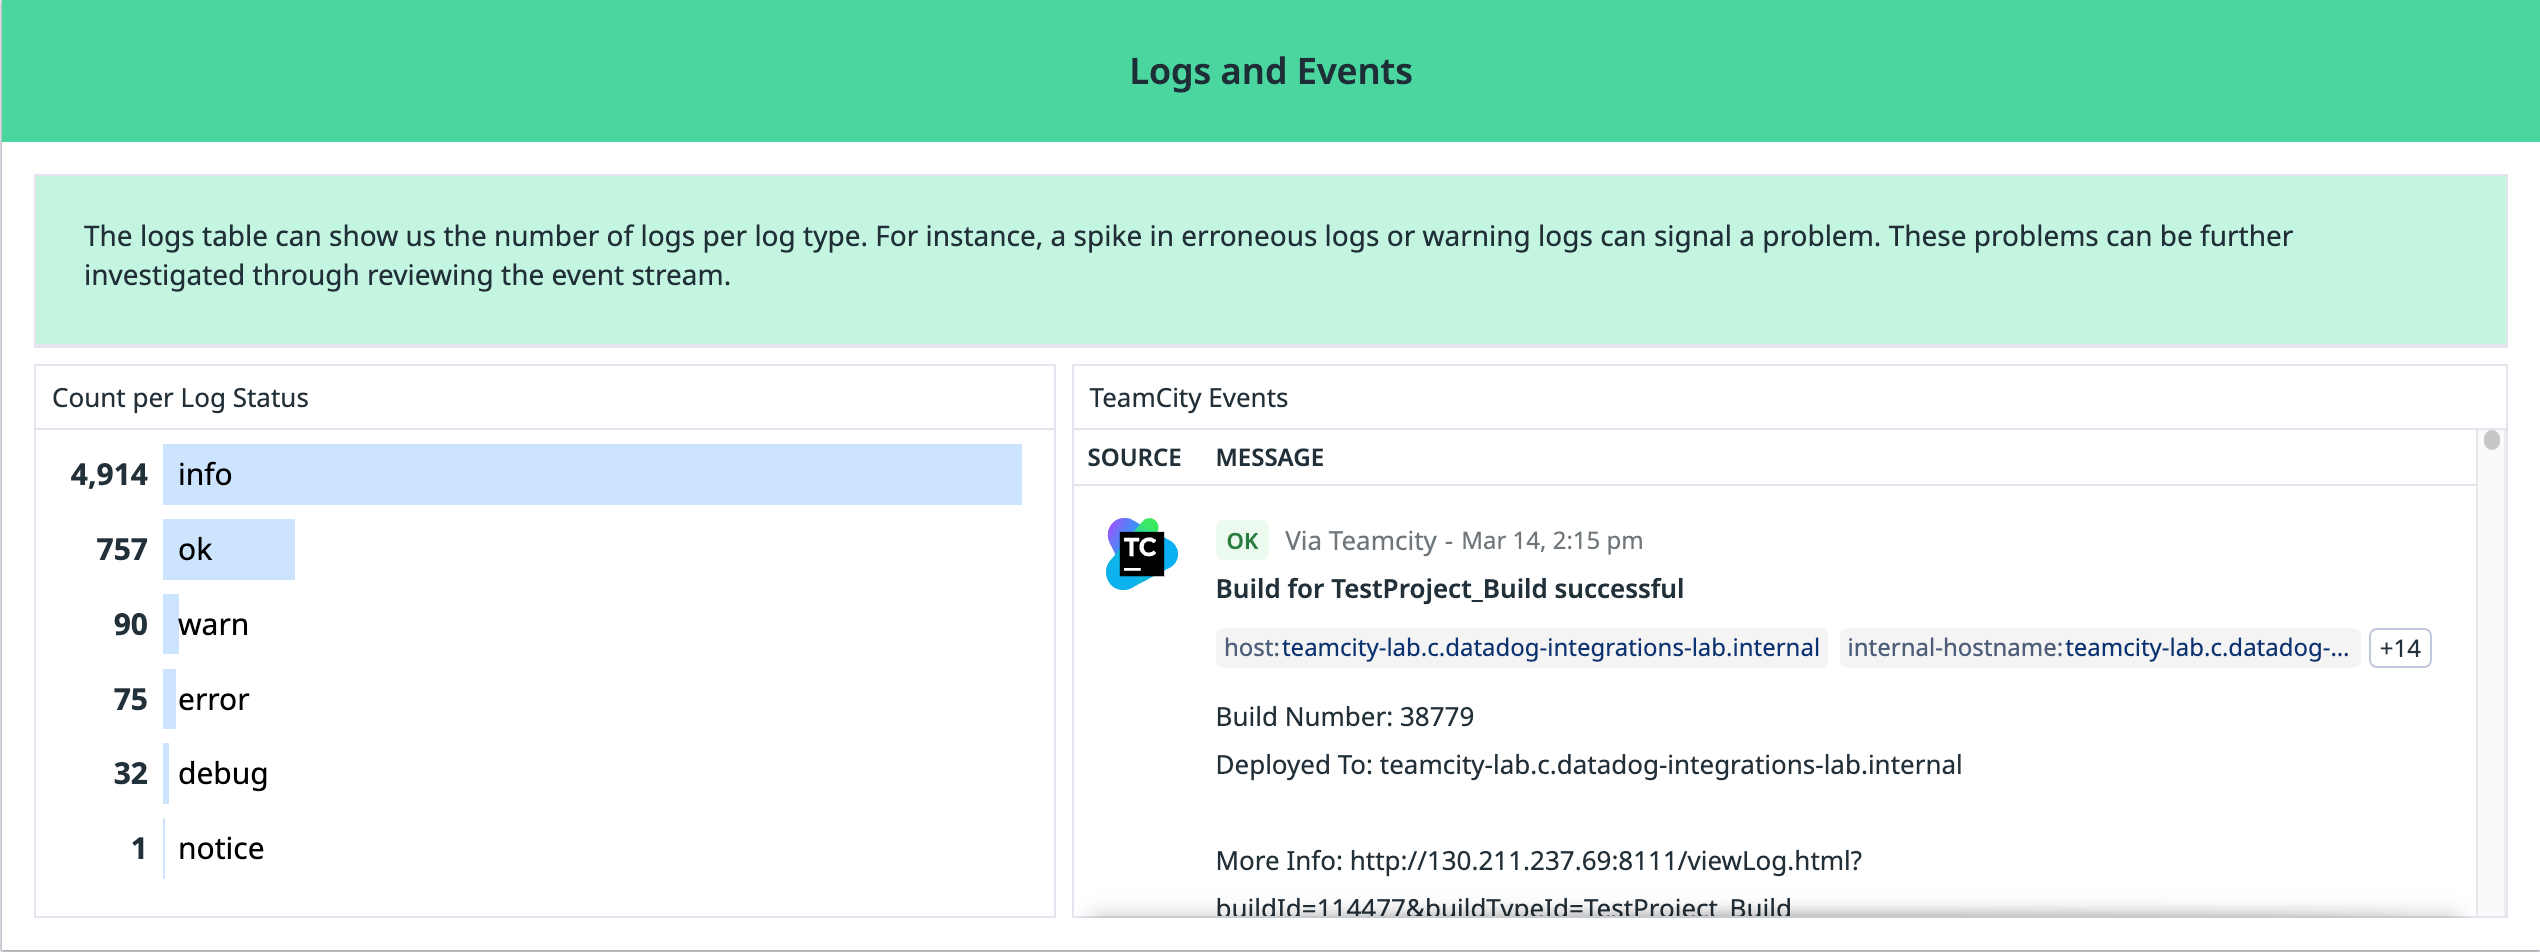Open the Build for TestProject_Build successful event
Image resolution: width=2540 pixels, height=952 pixels.
[x=1449, y=588]
